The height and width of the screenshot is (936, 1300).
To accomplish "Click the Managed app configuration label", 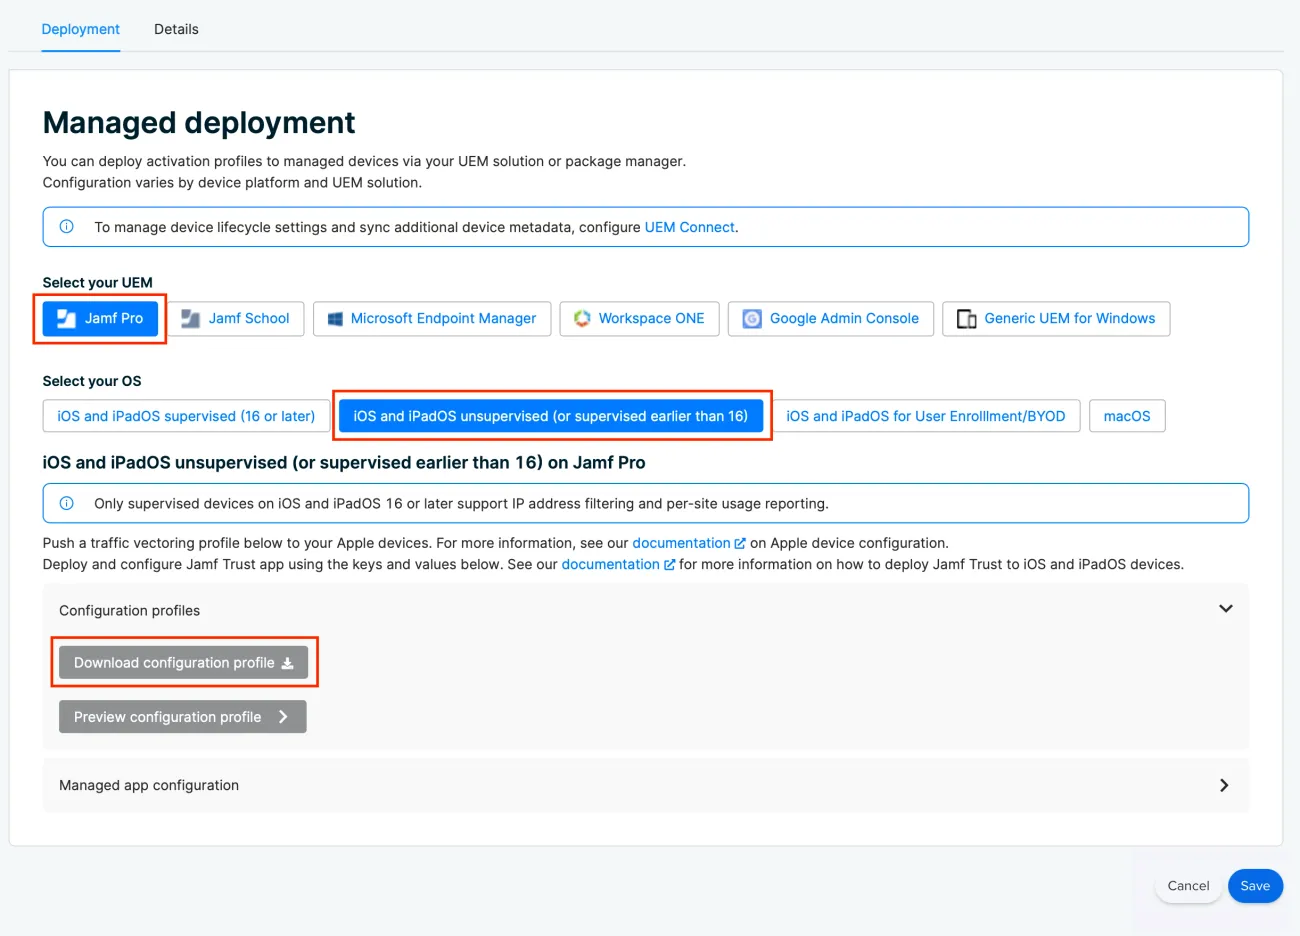I will click(x=149, y=785).
